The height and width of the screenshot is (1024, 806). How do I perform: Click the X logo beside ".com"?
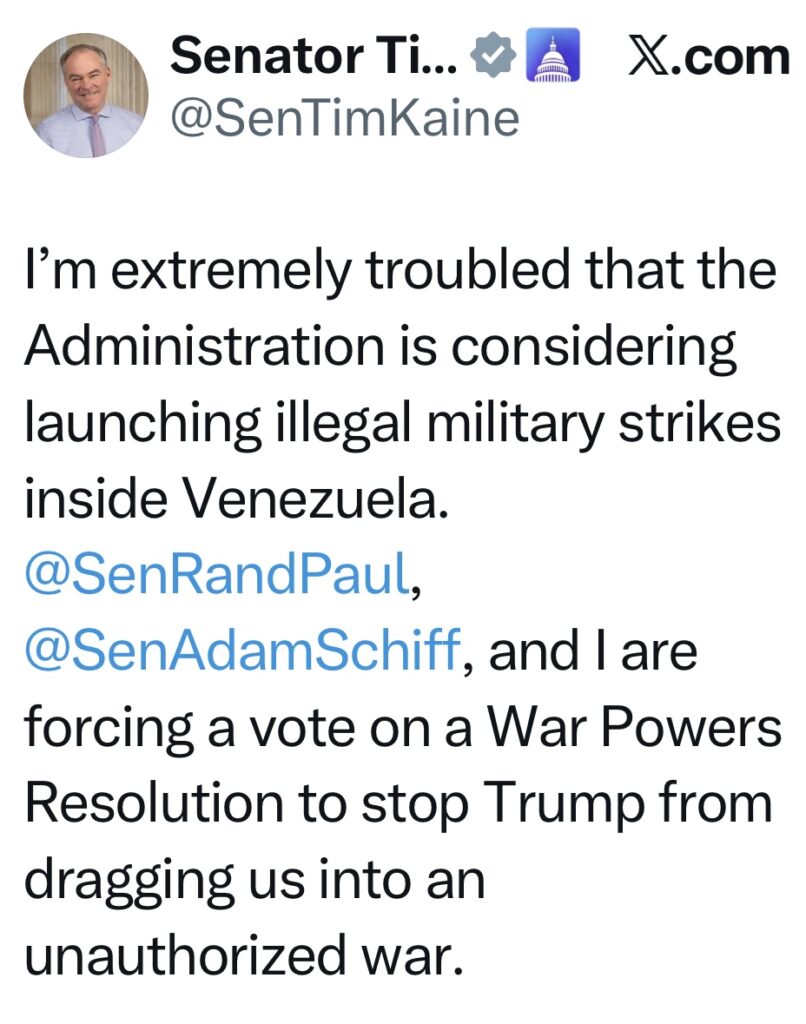(653, 58)
